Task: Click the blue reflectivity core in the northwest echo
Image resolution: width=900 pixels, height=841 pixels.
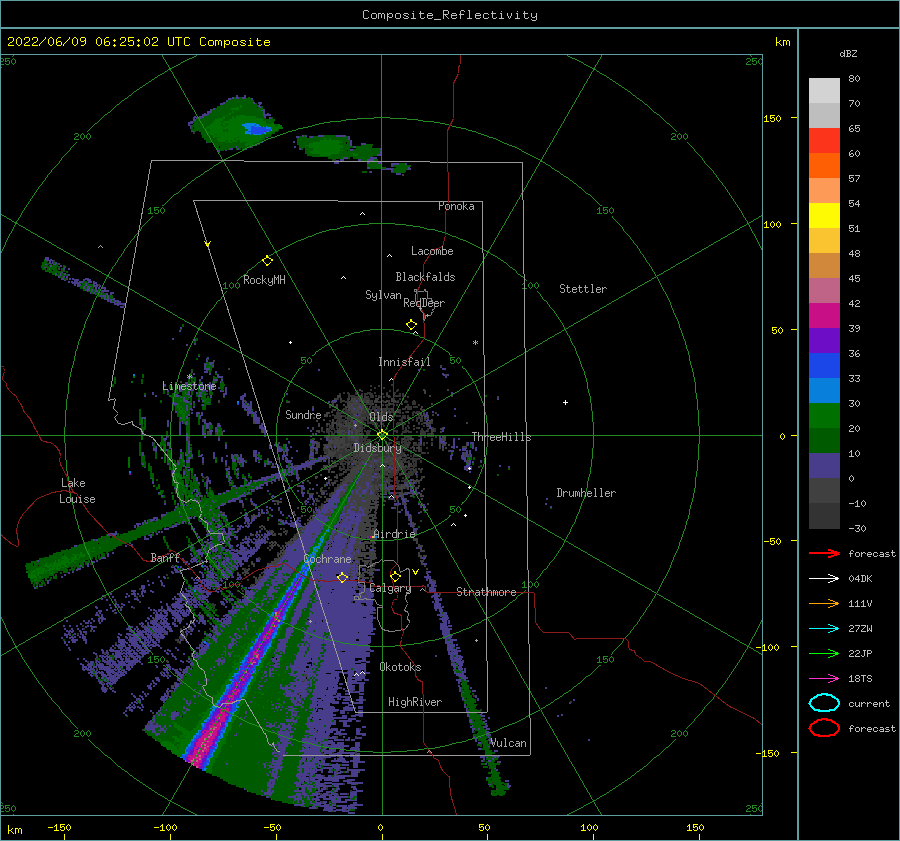Action: [257, 129]
